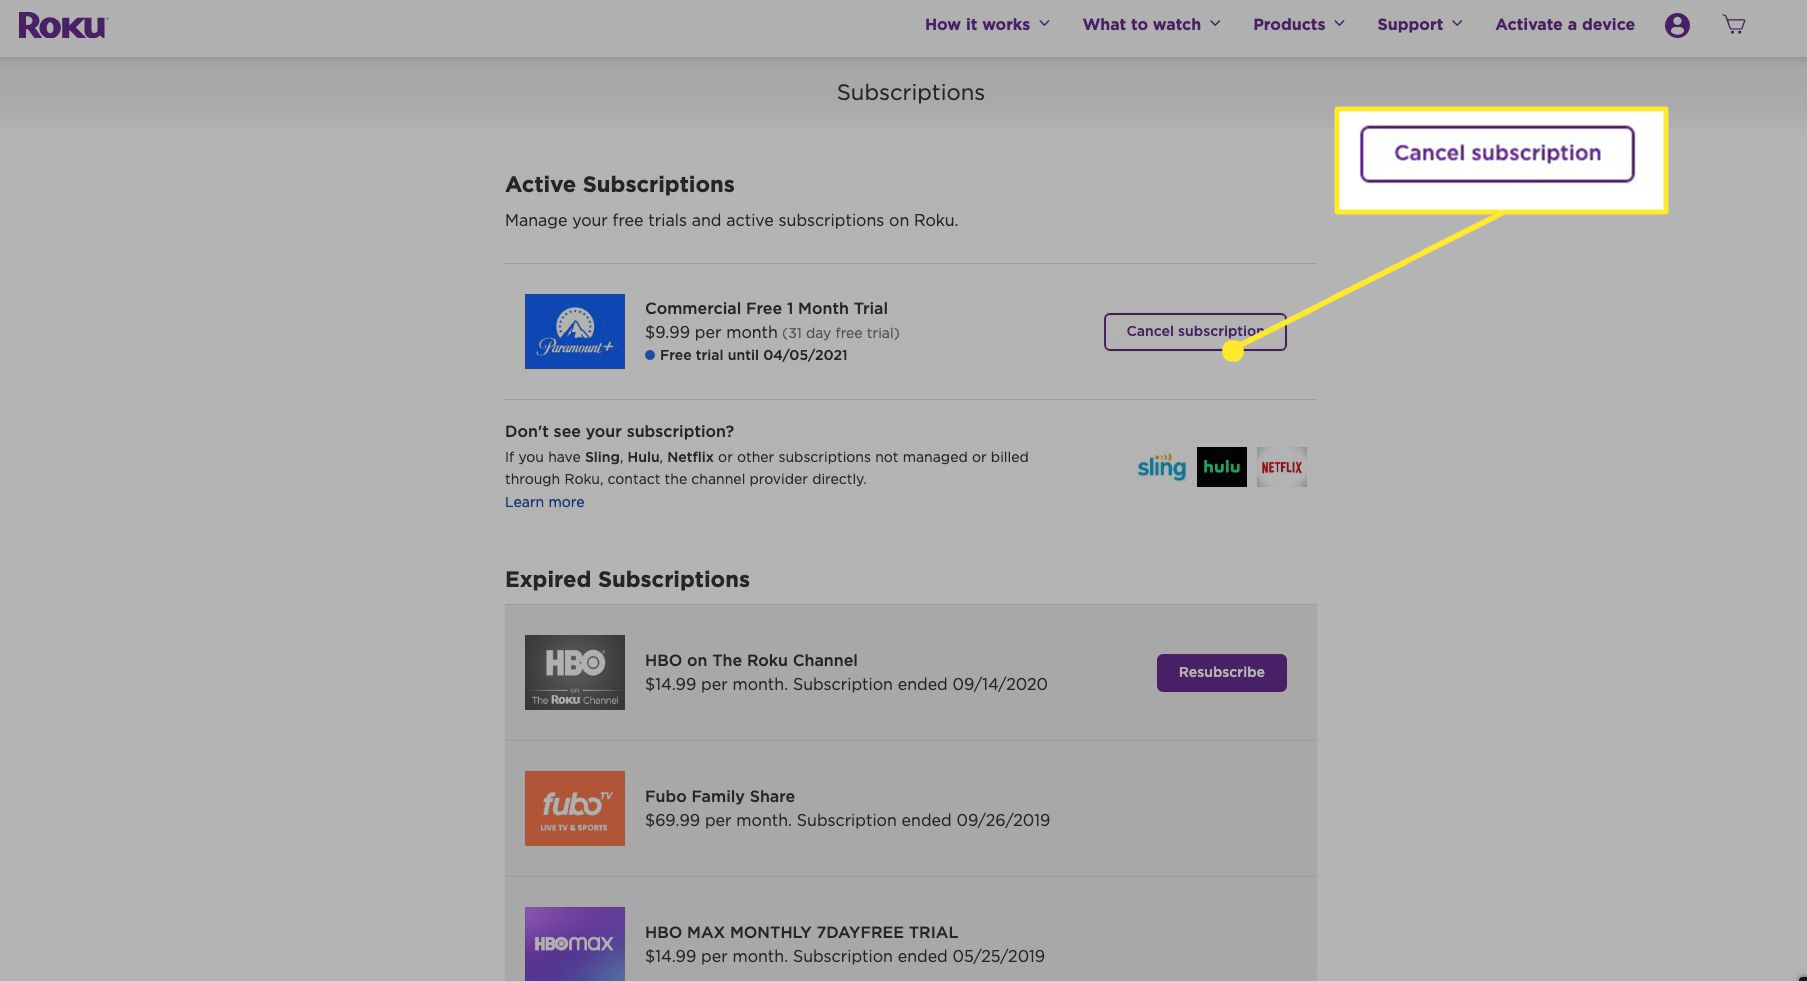Click the Expired Subscriptions heading
The image size is (1807, 981).
click(627, 579)
